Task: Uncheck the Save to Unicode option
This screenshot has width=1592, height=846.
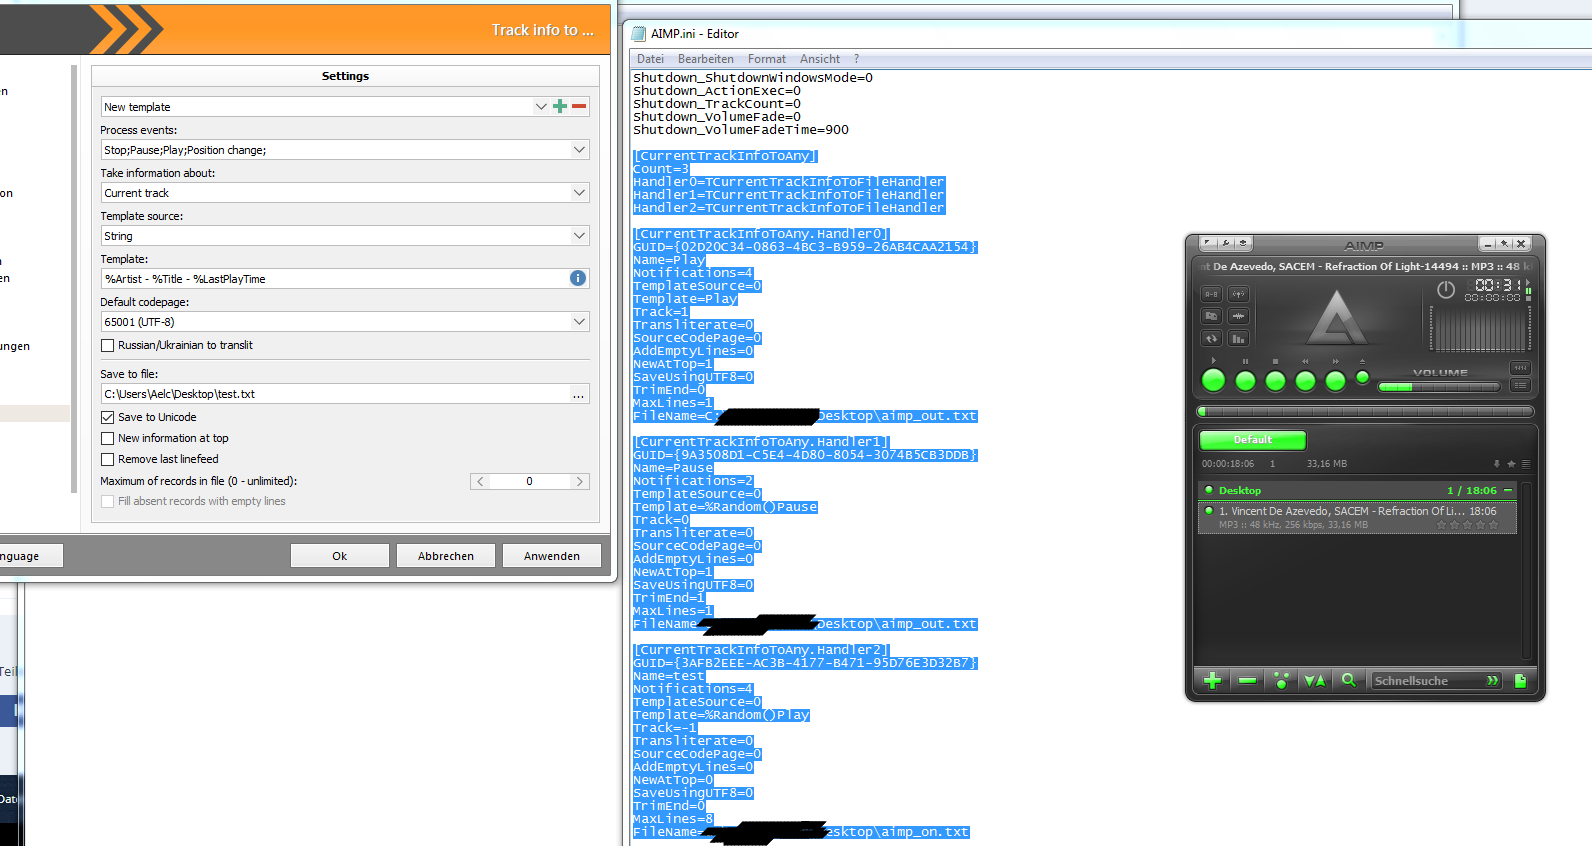Action: click(x=108, y=418)
